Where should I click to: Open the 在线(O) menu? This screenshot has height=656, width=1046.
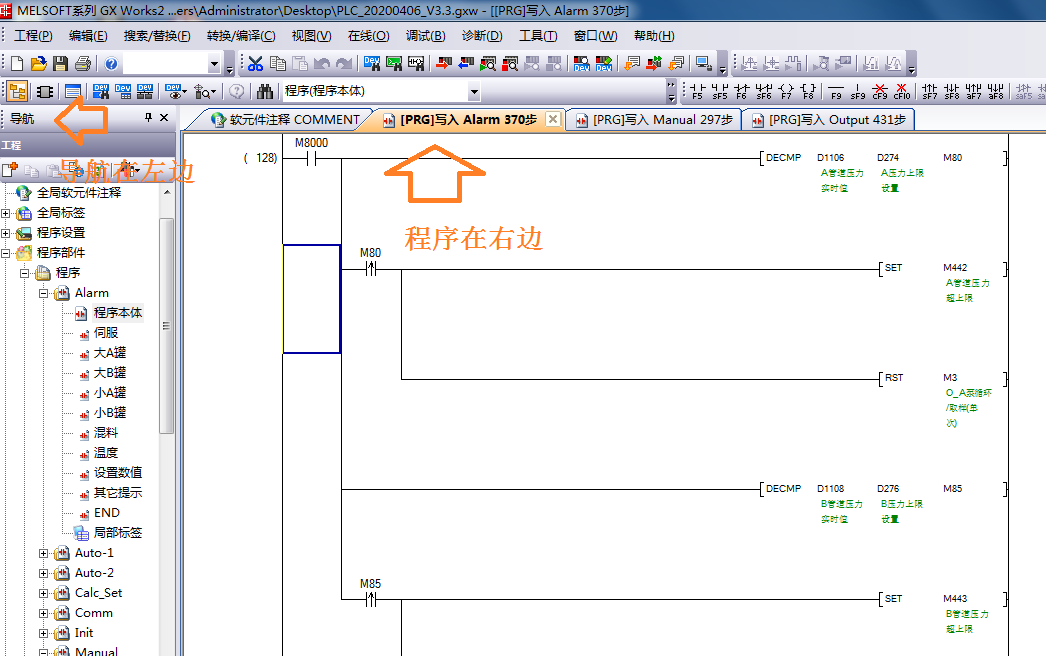368,36
